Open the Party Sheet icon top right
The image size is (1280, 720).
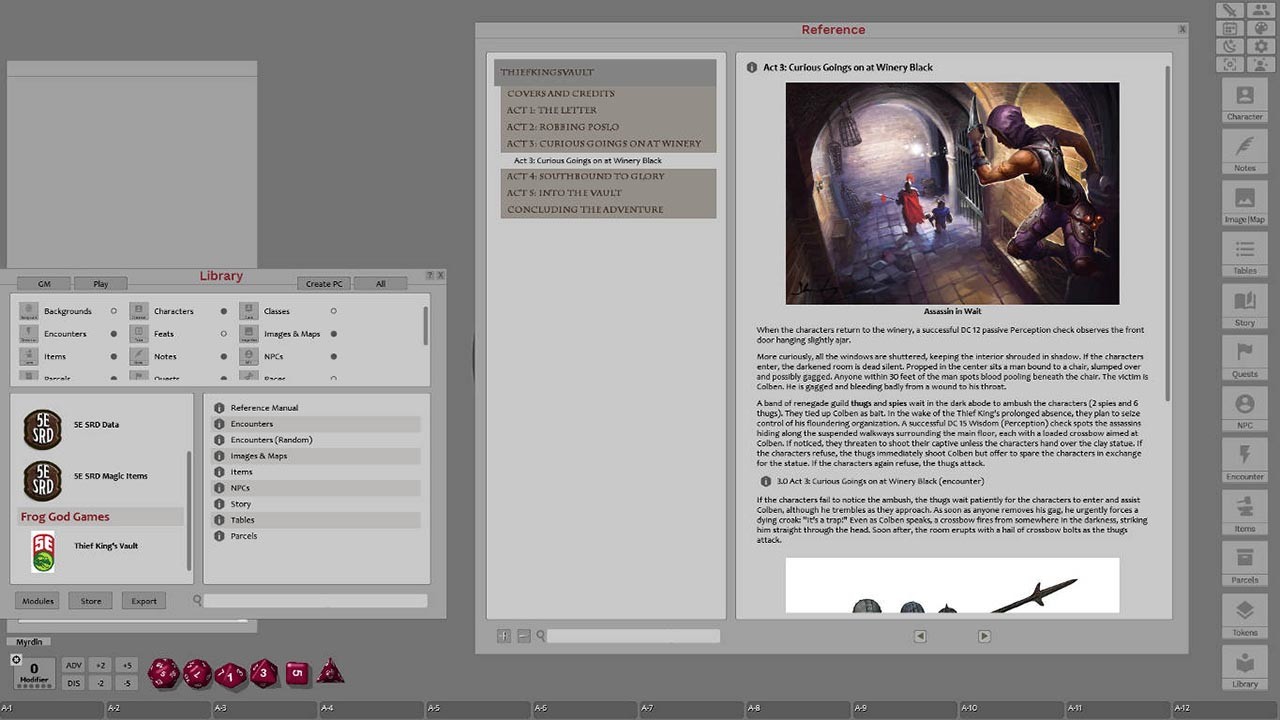coord(1261,10)
